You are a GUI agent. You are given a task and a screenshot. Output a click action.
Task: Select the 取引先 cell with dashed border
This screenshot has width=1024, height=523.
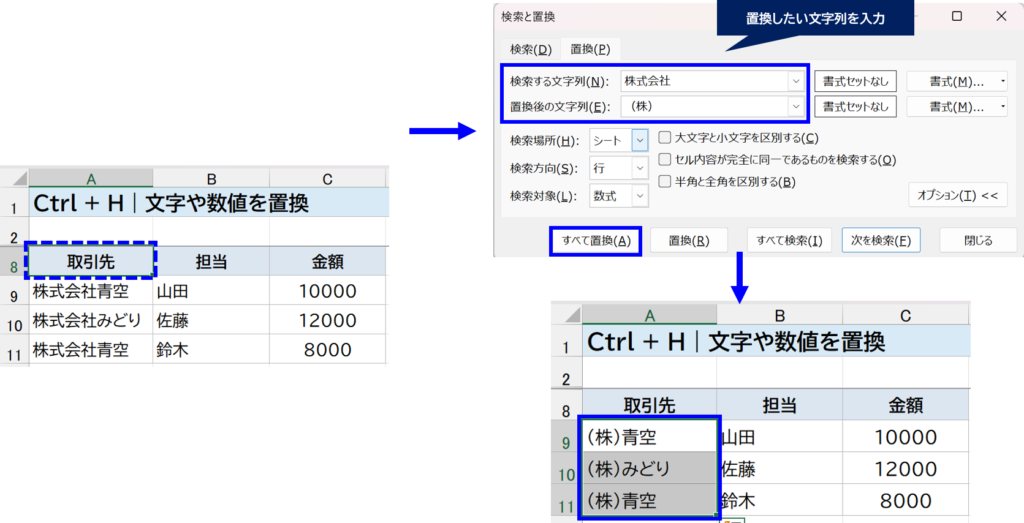[91, 261]
